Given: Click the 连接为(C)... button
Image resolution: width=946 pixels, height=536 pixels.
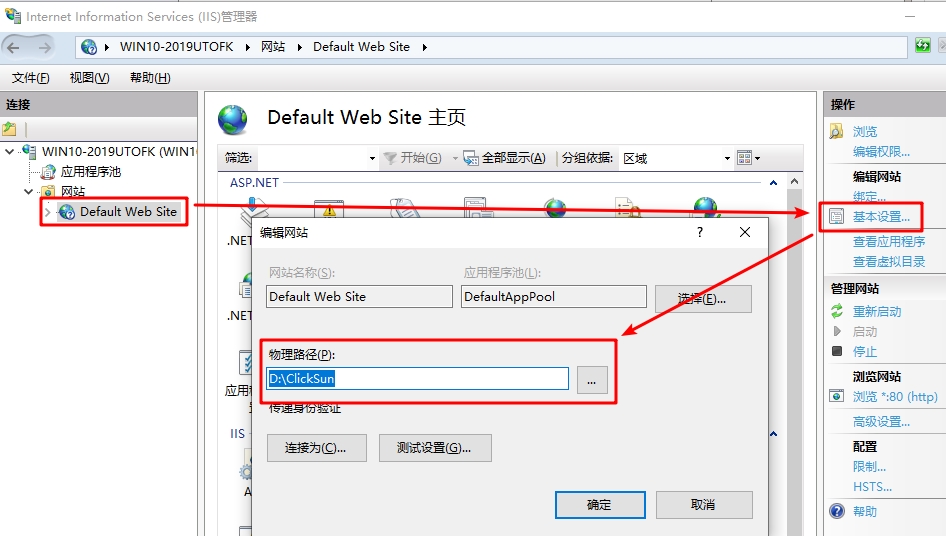Looking at the screenshot, I should (x=317, y=448).
